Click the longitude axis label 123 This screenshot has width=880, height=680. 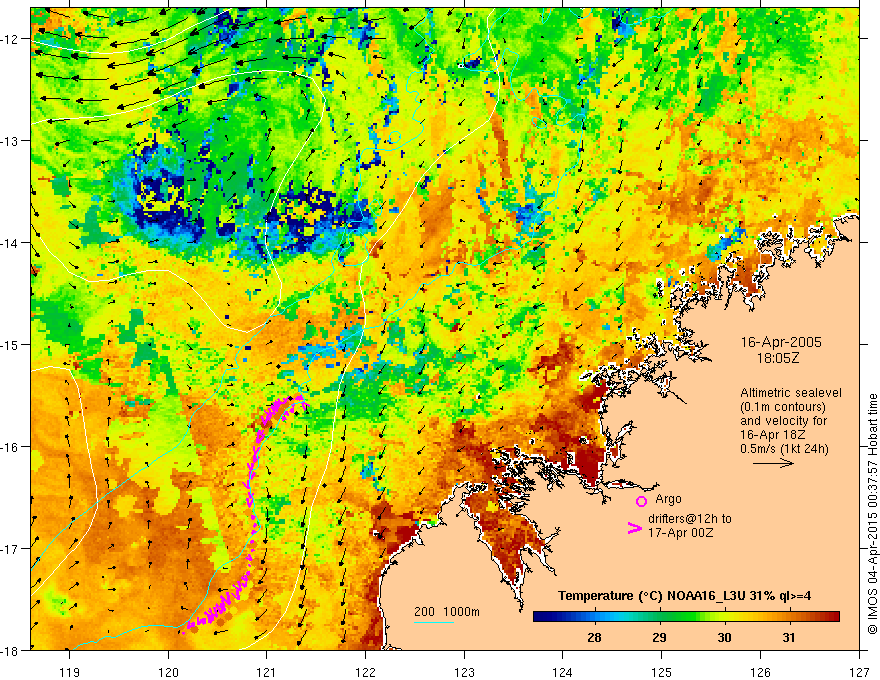pos(464,672)
